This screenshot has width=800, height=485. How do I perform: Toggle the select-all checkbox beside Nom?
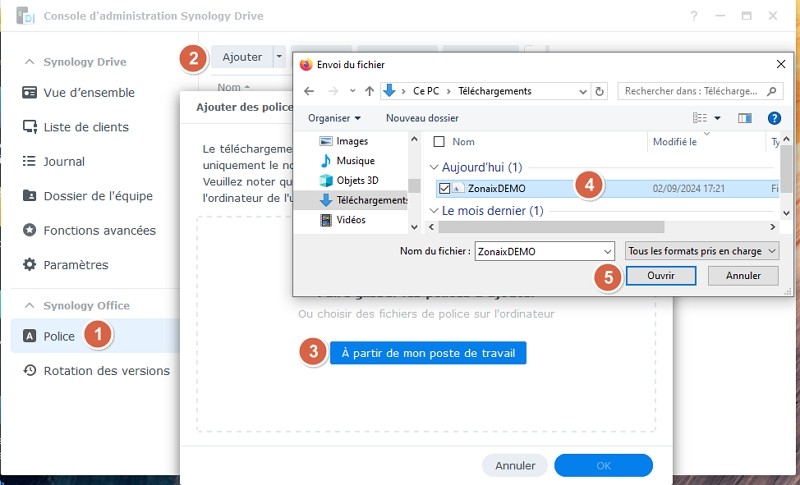(x=439, y=141)
